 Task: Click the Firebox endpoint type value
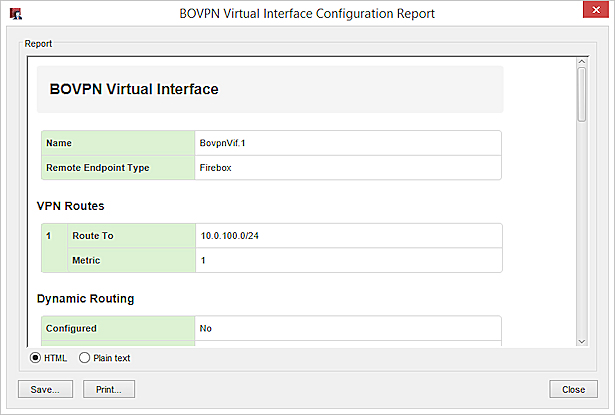(215, 167)
